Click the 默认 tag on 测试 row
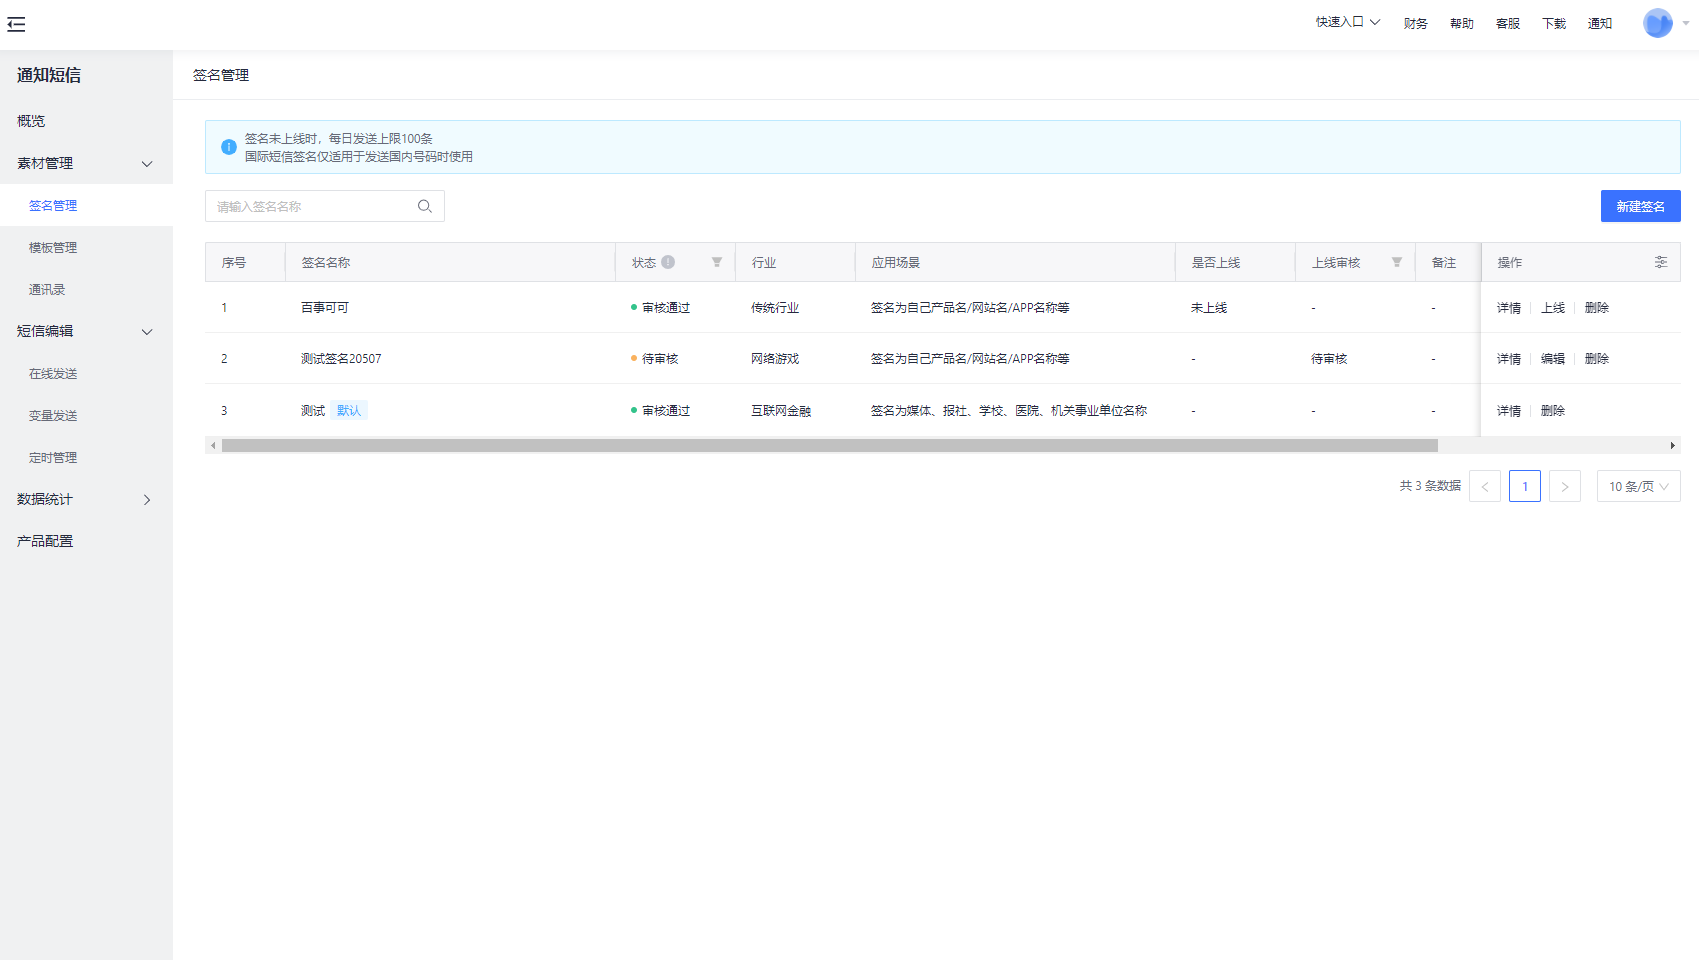 pyautogui.click(x=349, y=411)
